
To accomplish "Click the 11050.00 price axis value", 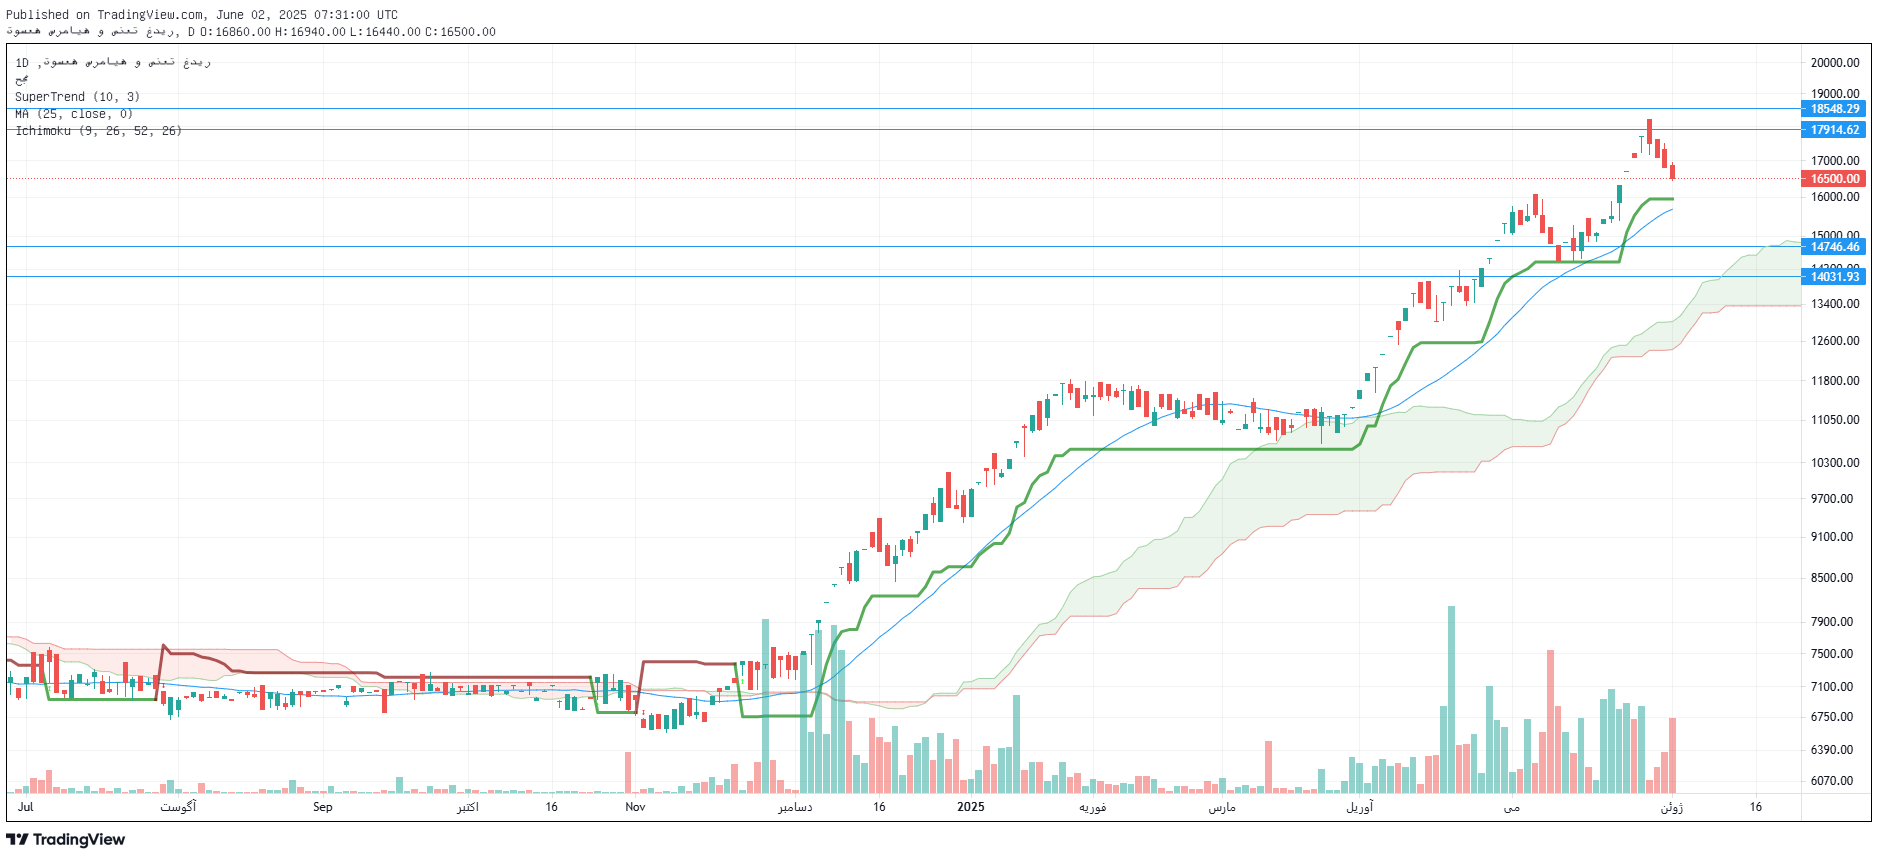I will tap(1835, 420).
